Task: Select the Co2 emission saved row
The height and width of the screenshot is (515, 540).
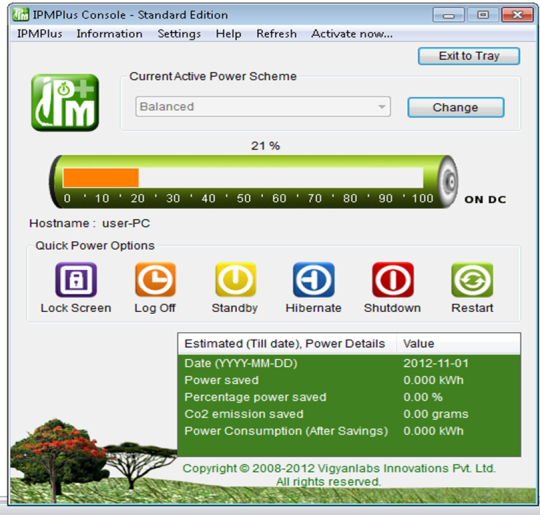Action: coord(349,414)
